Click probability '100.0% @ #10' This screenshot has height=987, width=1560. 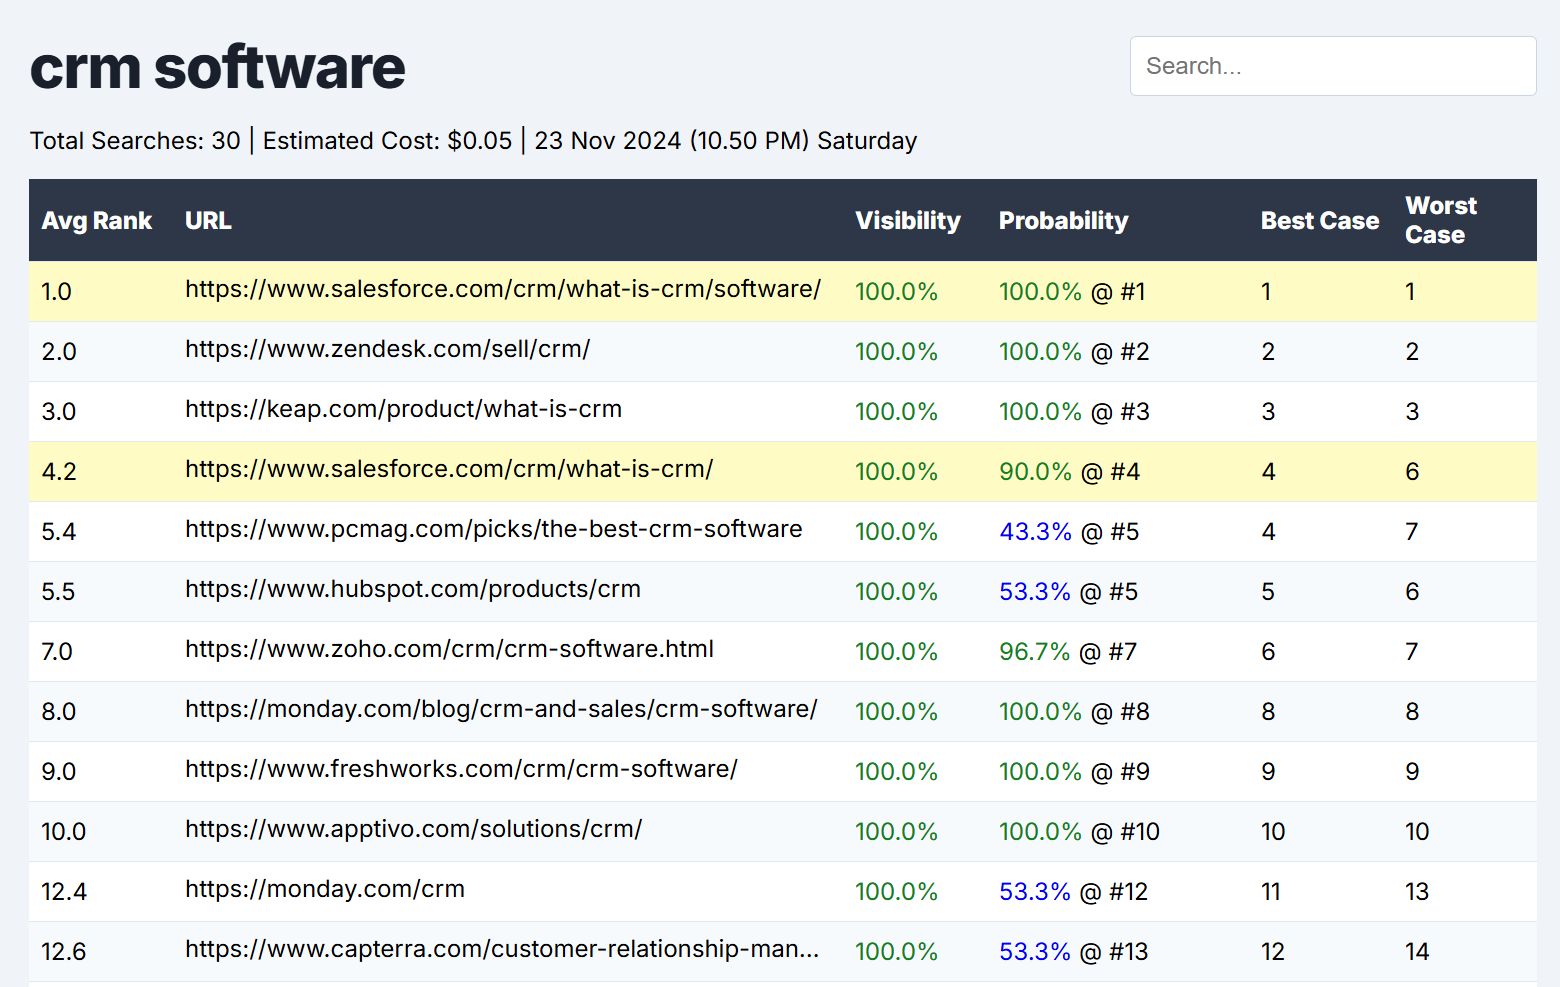(1079, 832)
